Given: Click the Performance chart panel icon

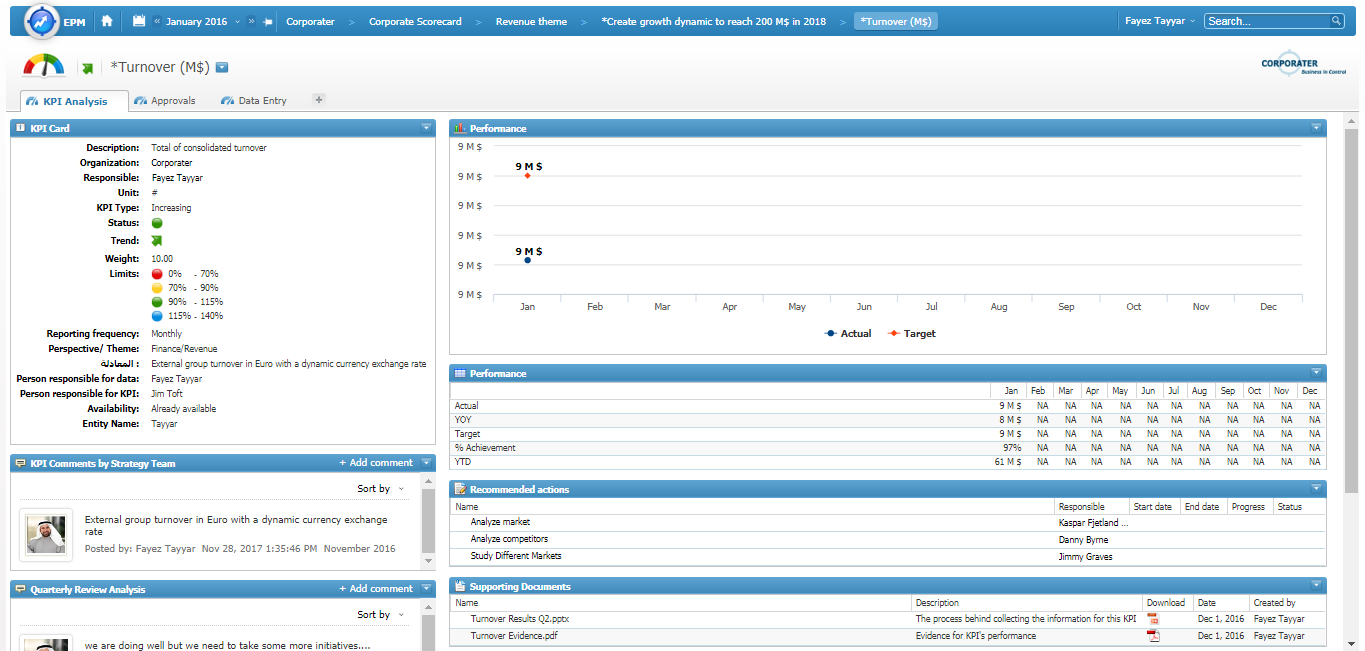Looking at the screenshot, I should 460,128.
